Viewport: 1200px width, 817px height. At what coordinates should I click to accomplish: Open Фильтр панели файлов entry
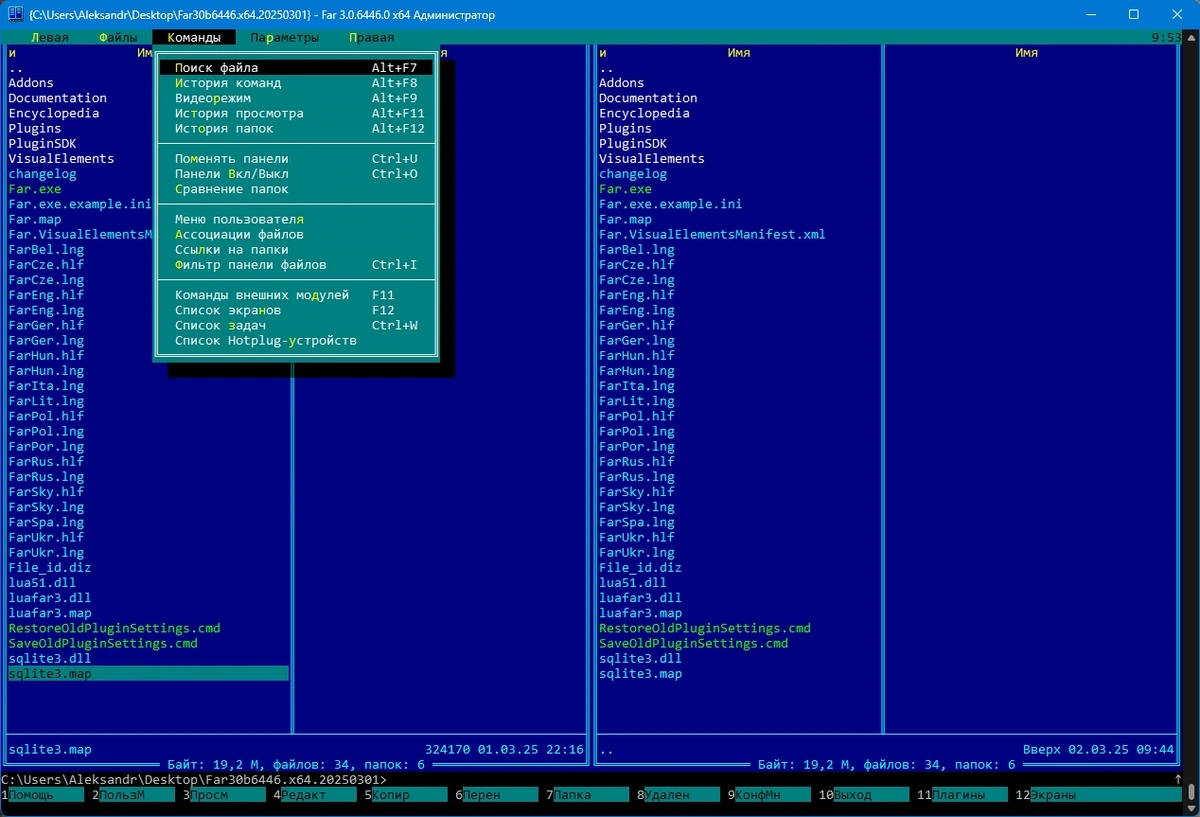point(296,265)
